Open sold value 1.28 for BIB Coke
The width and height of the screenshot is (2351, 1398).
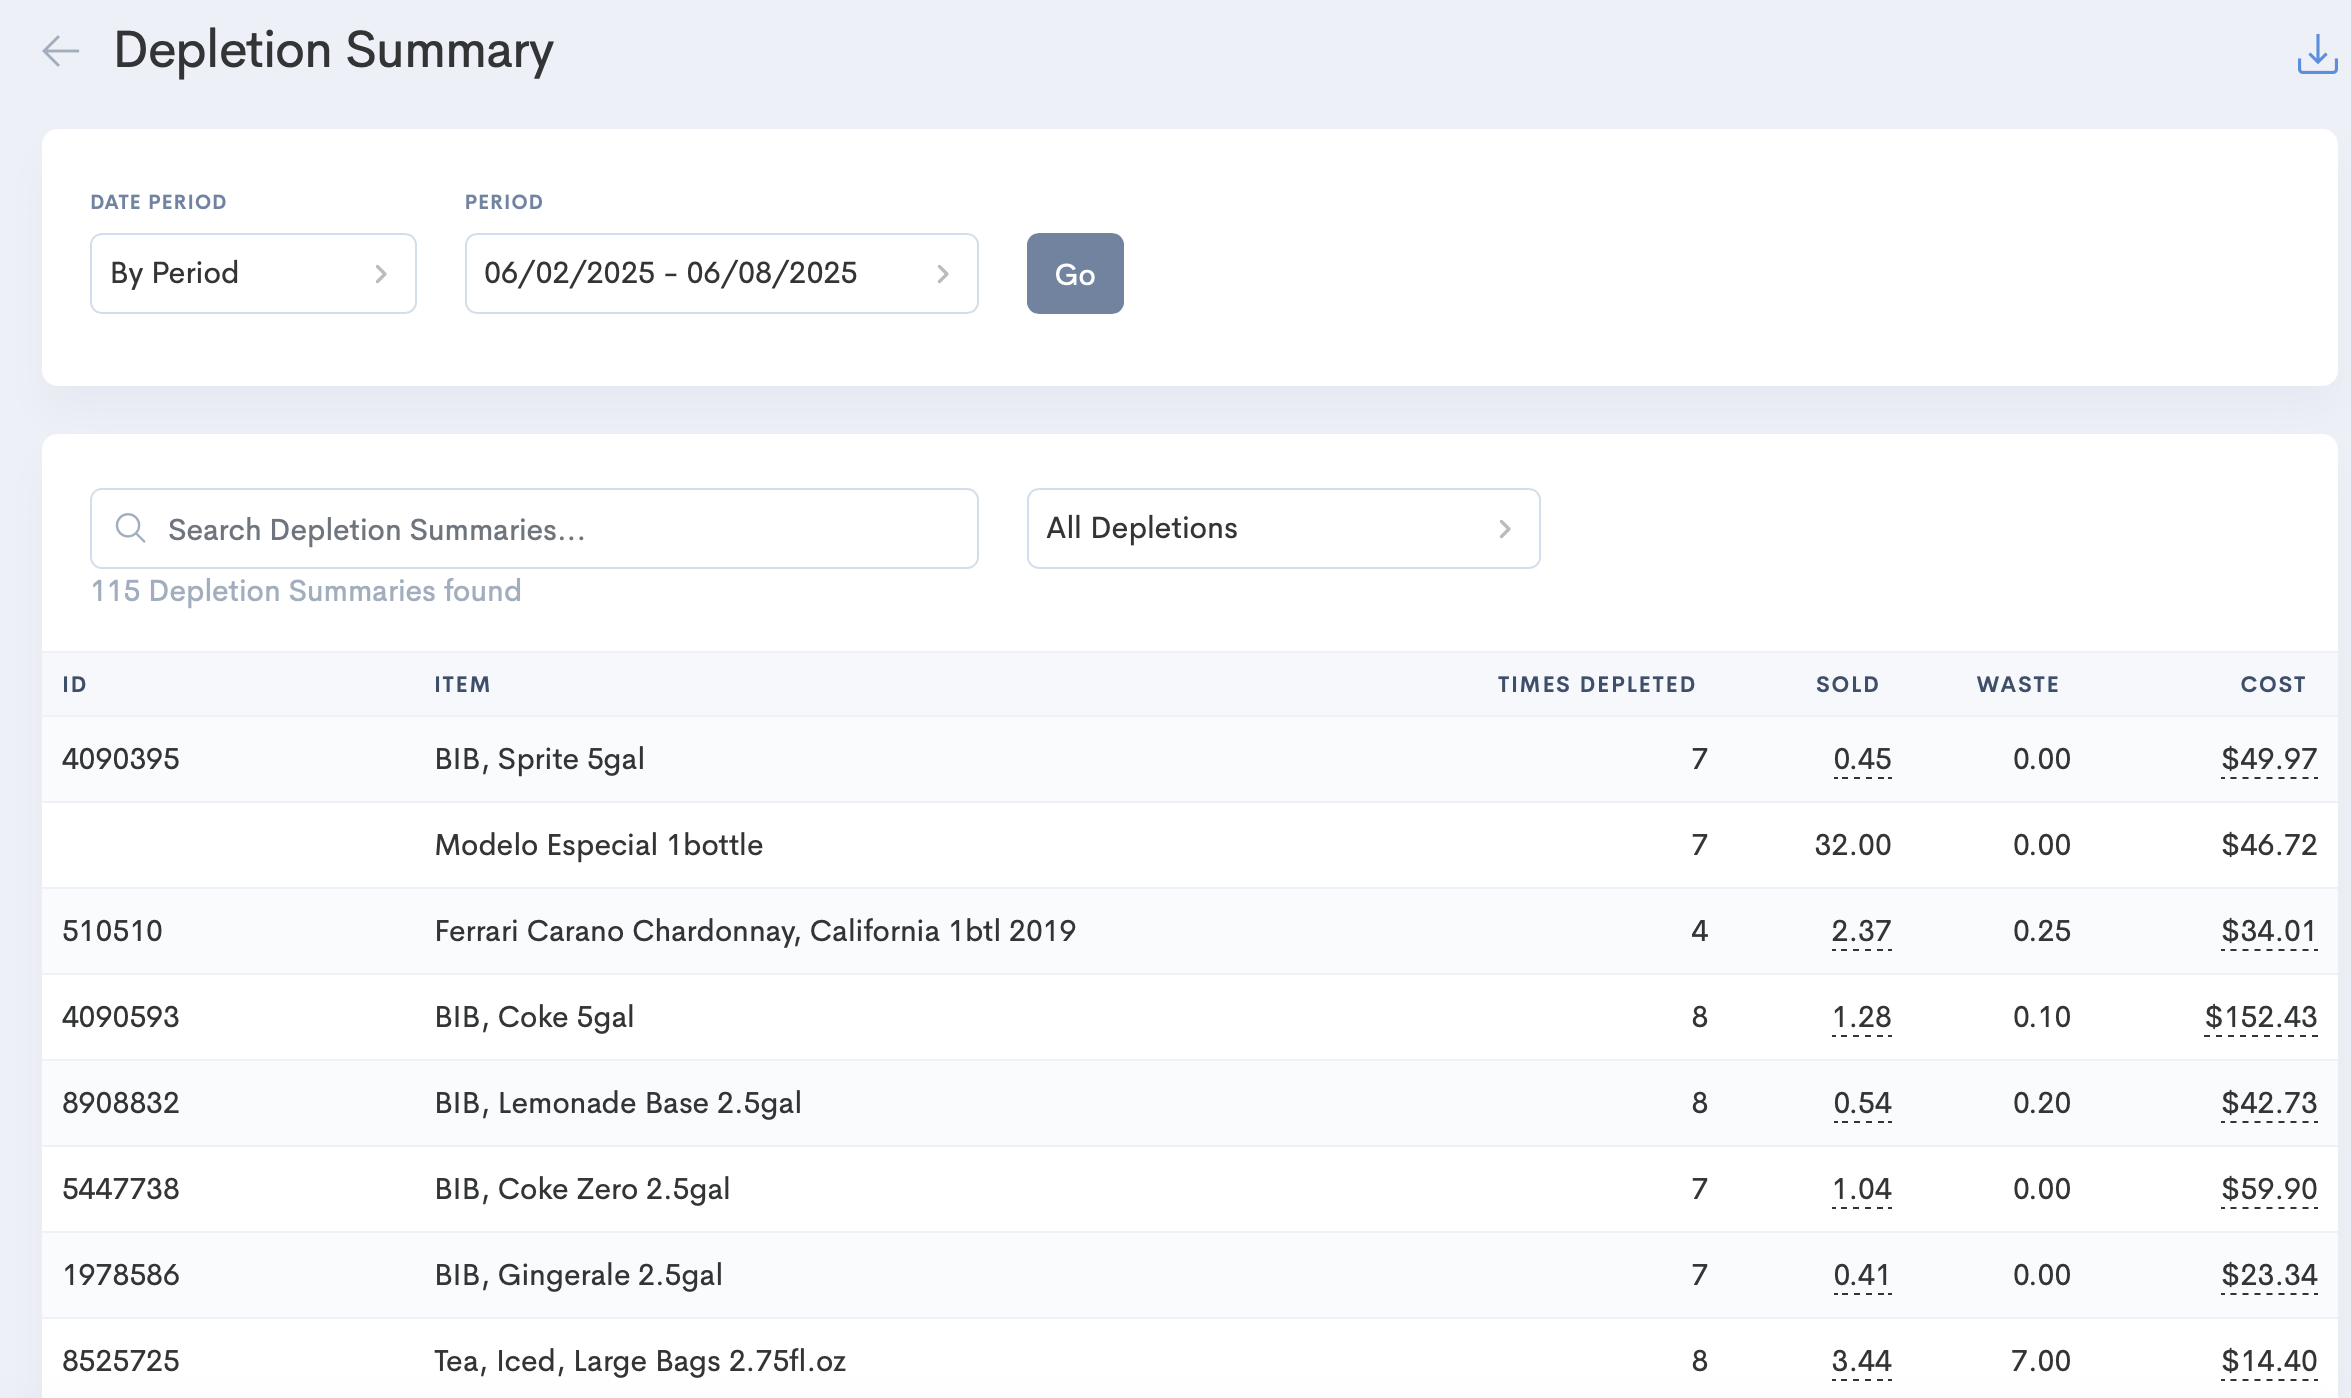point(1861,1017)
